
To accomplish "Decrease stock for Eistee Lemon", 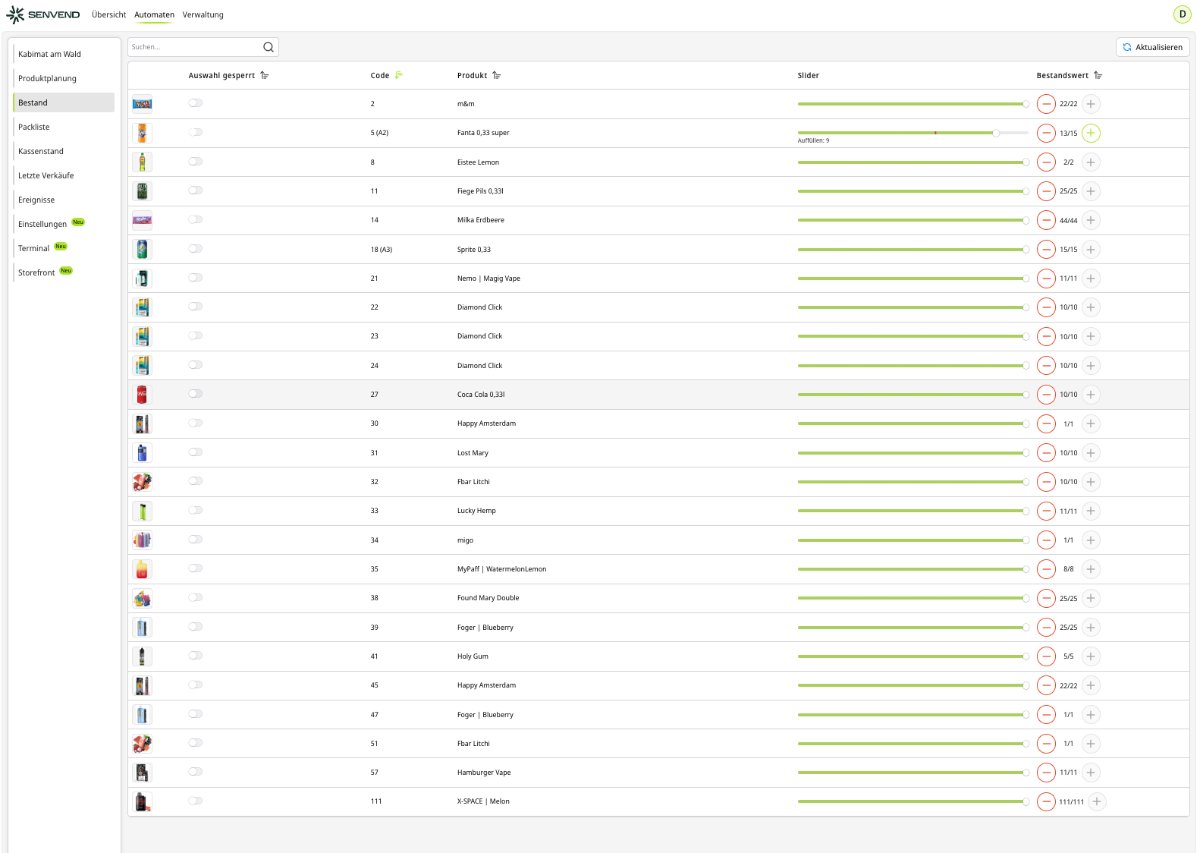I will coord(1046,161).
